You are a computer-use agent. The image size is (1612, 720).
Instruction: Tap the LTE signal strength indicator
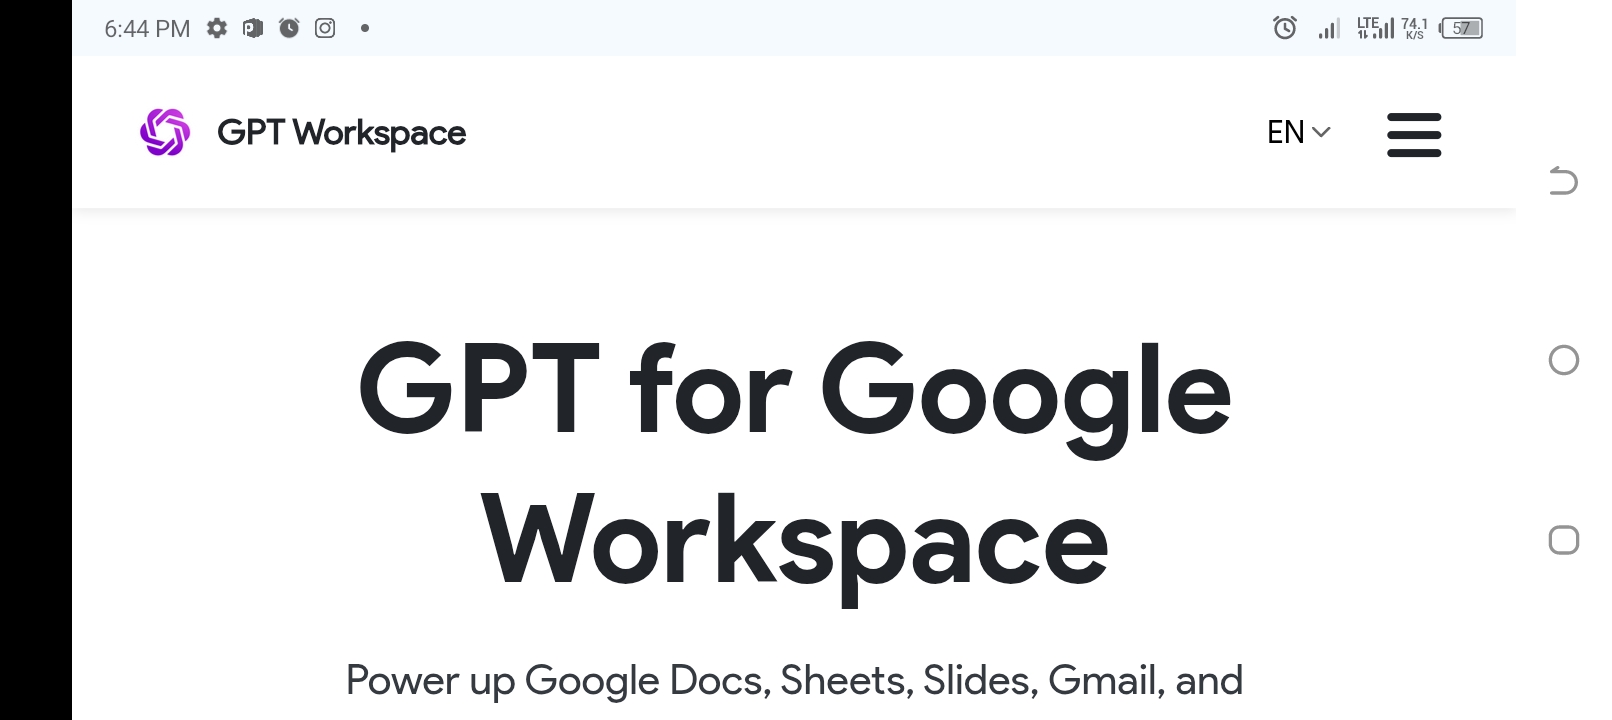[x=1375, y=28]
